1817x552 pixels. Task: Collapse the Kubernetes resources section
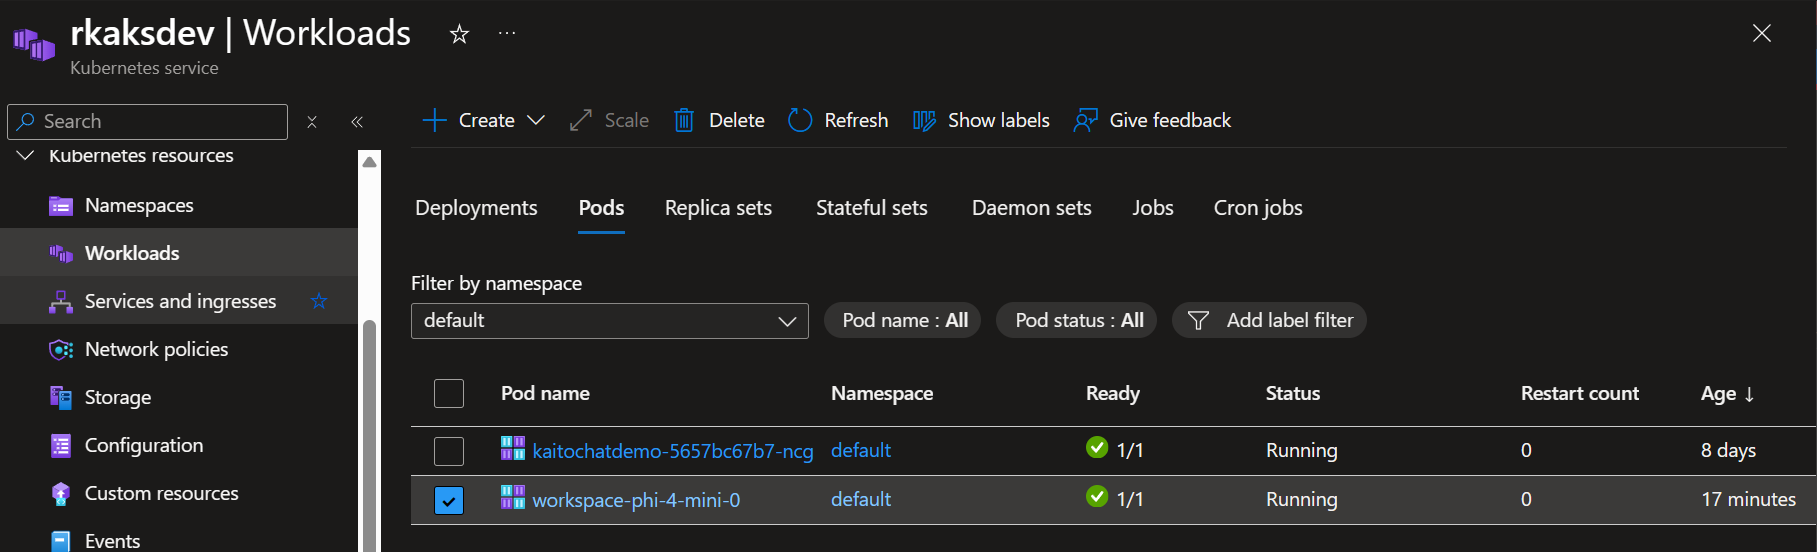point(26,156)
